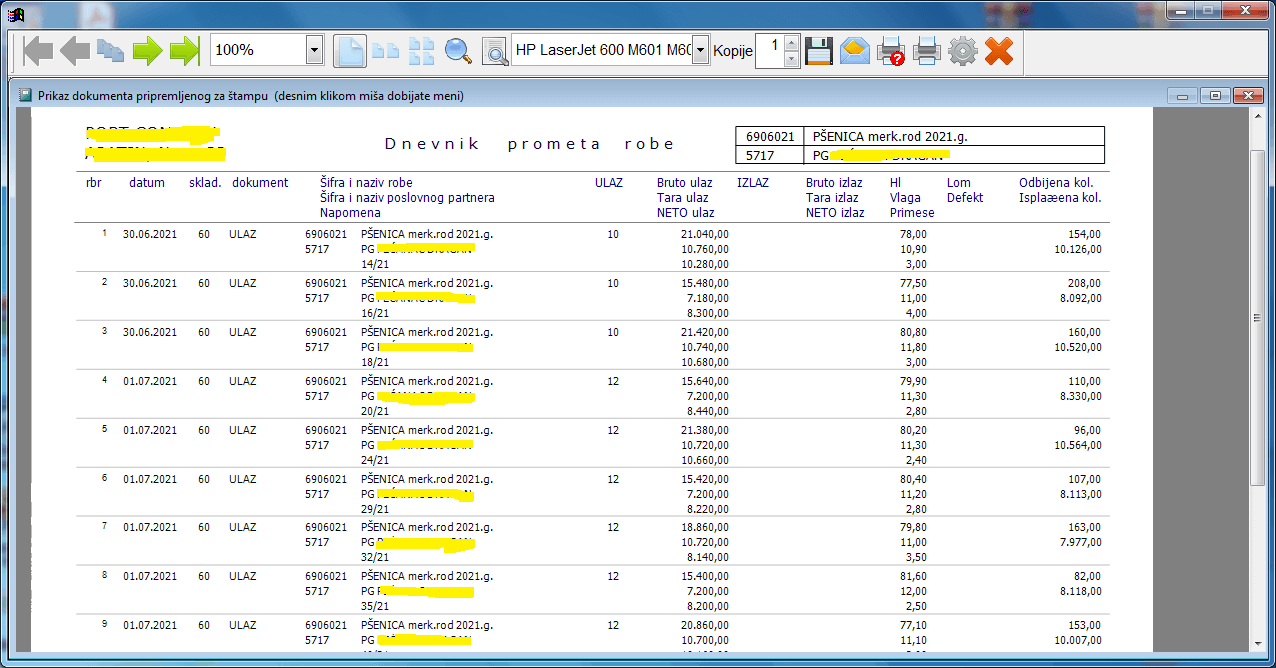The width and height of the screenshot is (1276, 668).
Task: Click the value 208,00 in row 2
Action: [1085, 283]
